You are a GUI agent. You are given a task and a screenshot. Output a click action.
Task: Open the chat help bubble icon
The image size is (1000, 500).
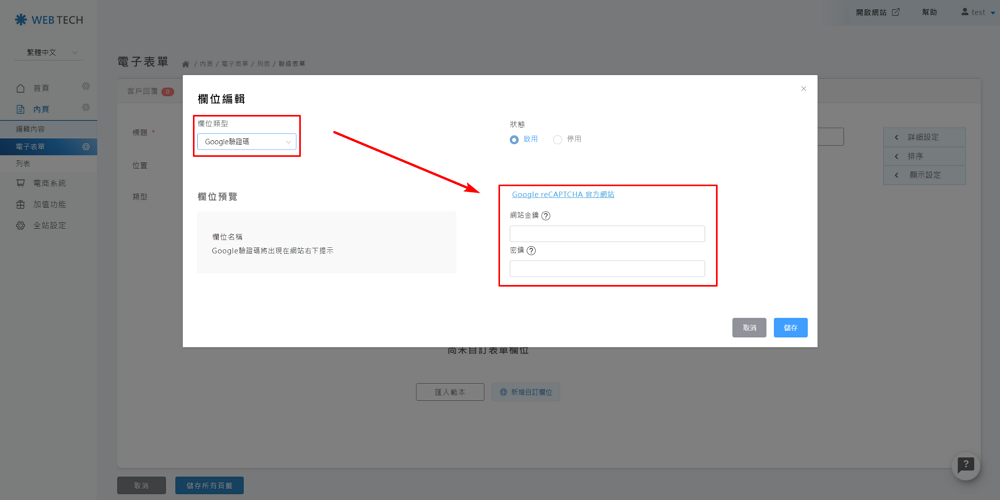[x=964, y=465]
